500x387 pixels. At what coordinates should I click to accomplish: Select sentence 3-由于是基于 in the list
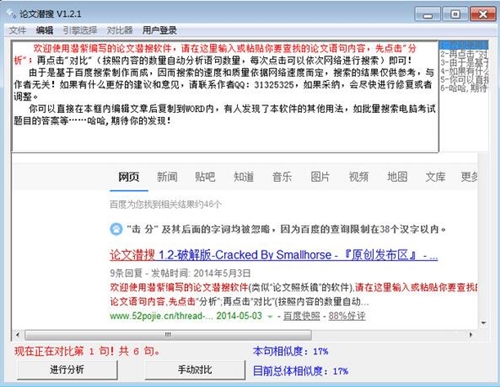pos(464,62)
